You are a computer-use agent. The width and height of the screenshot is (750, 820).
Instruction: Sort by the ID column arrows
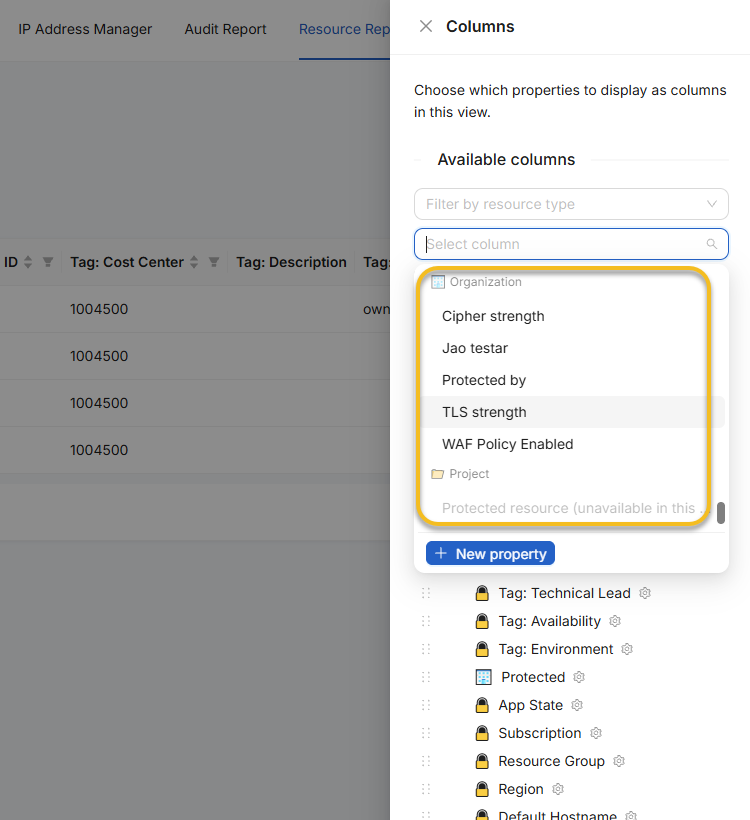coord(28,262)
